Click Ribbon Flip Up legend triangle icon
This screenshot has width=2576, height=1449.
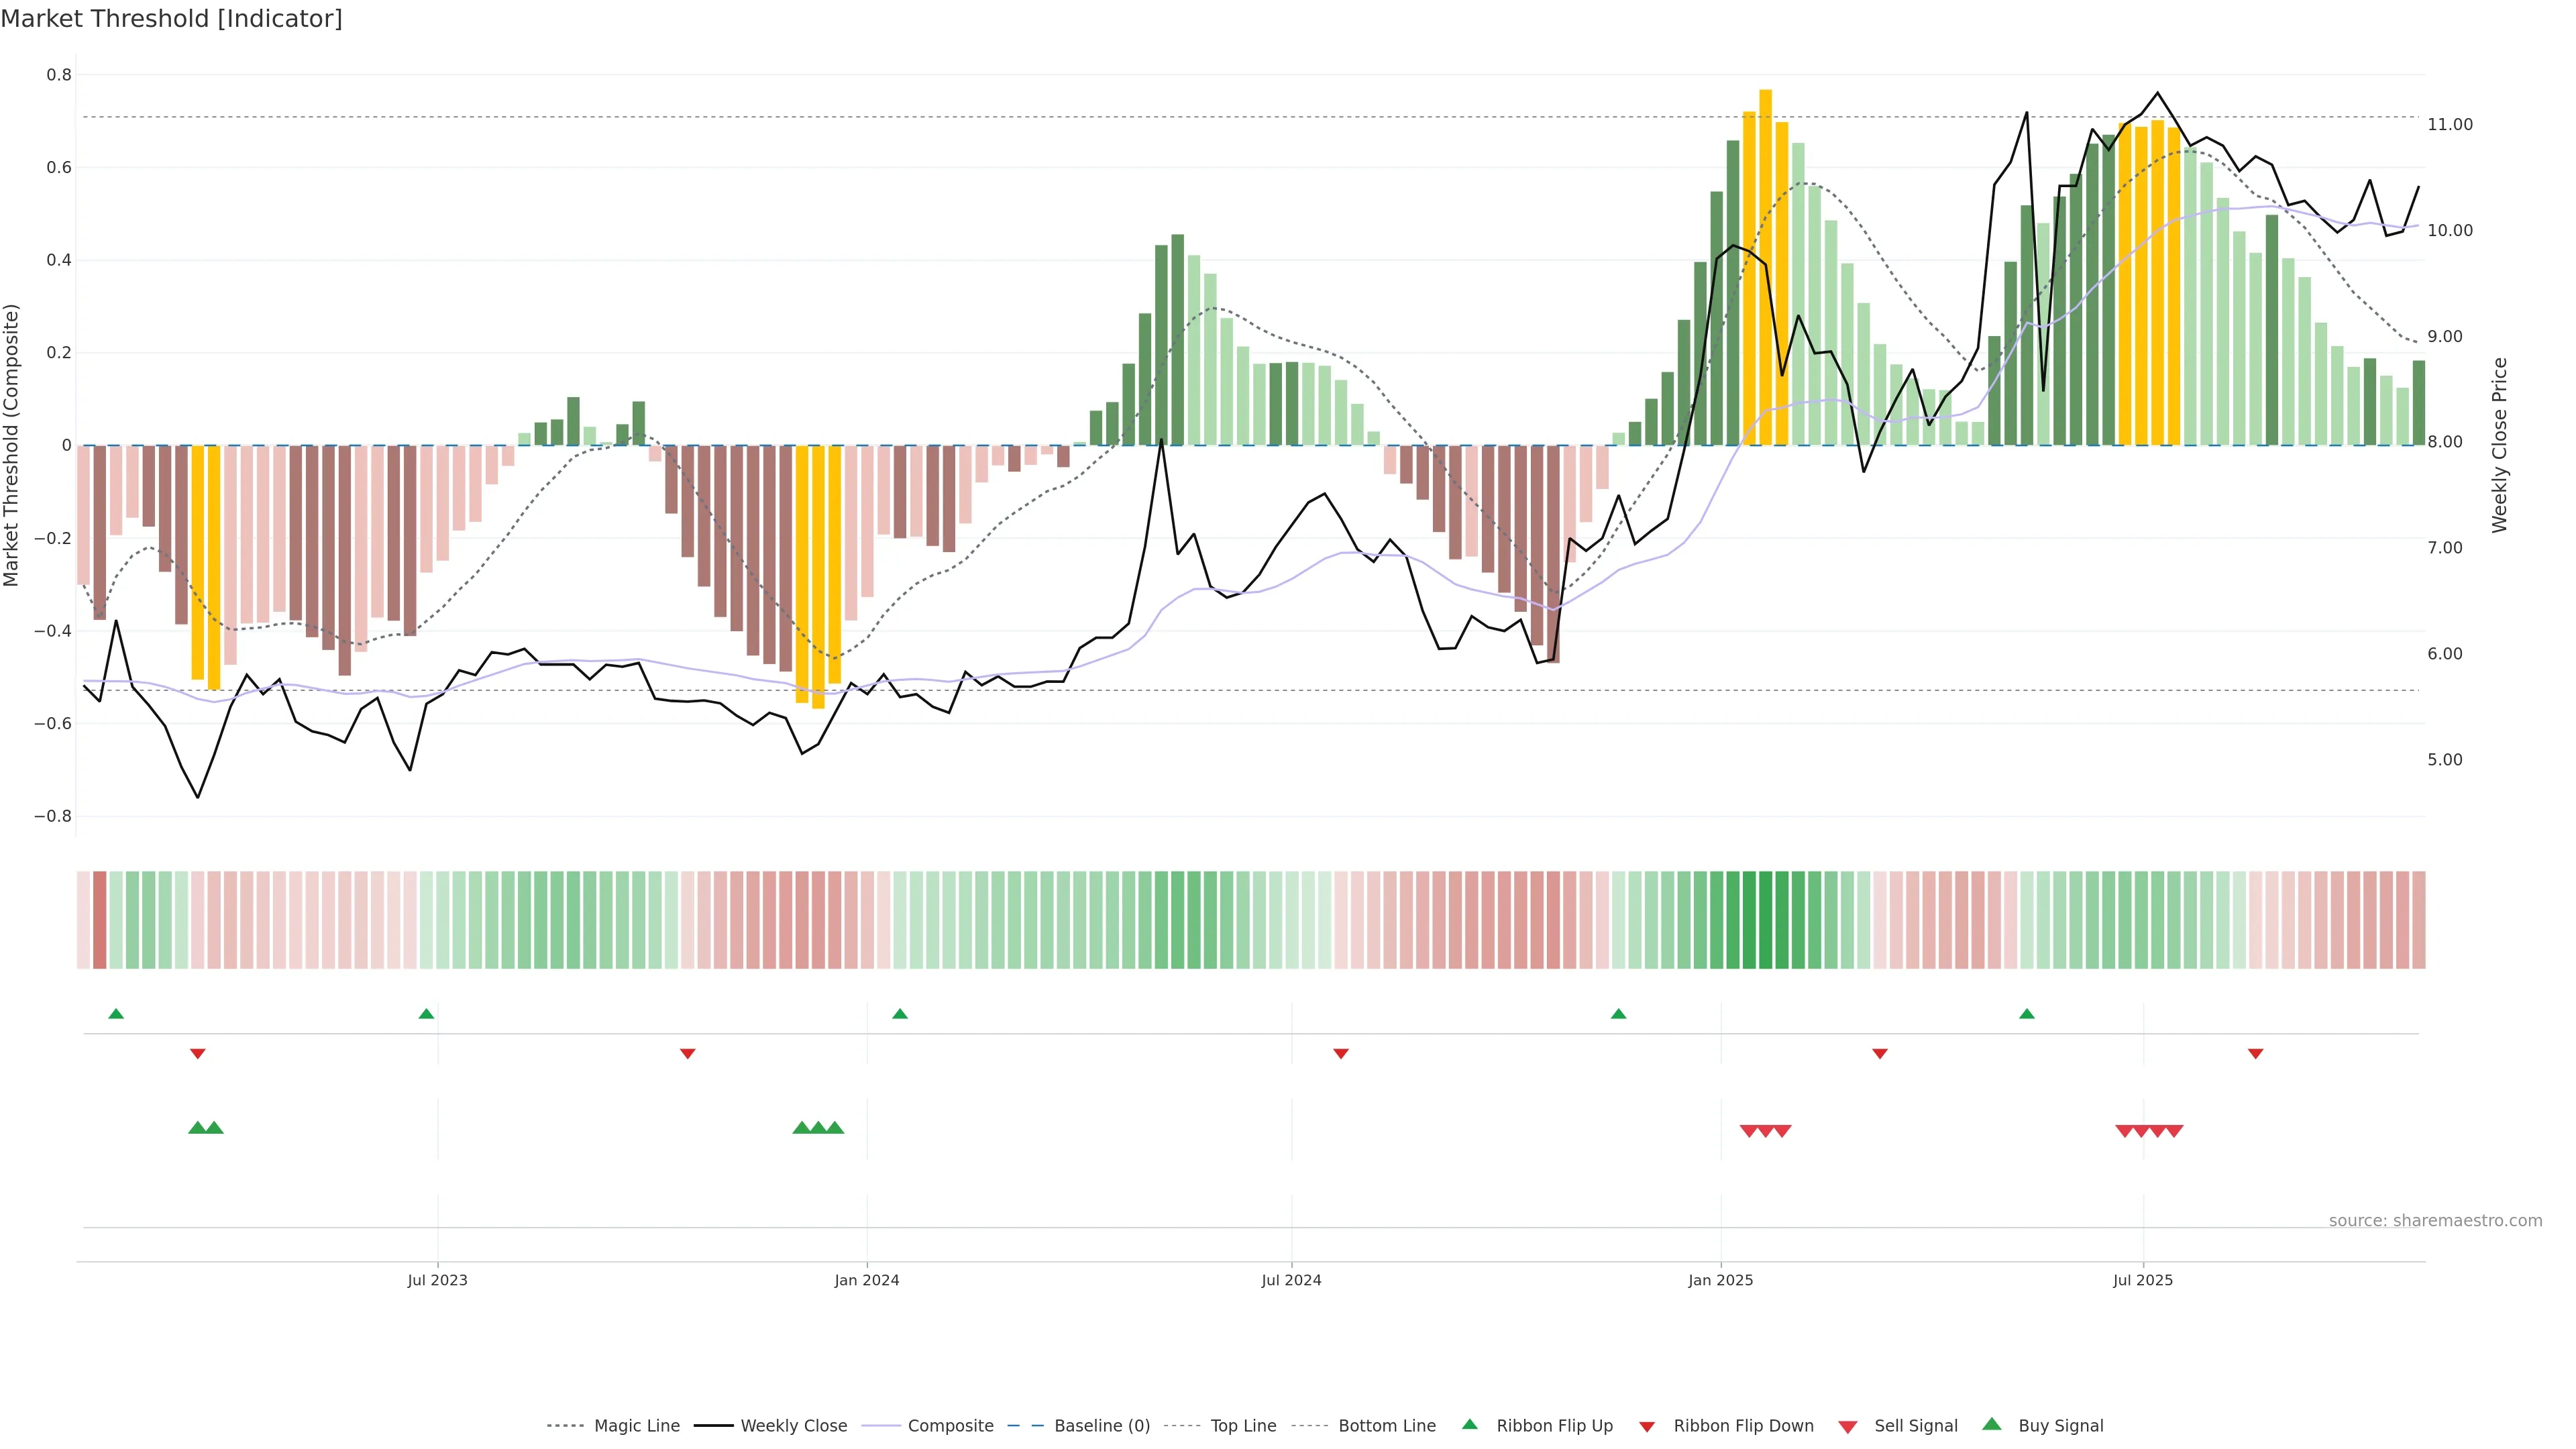click(1469, 1424)
